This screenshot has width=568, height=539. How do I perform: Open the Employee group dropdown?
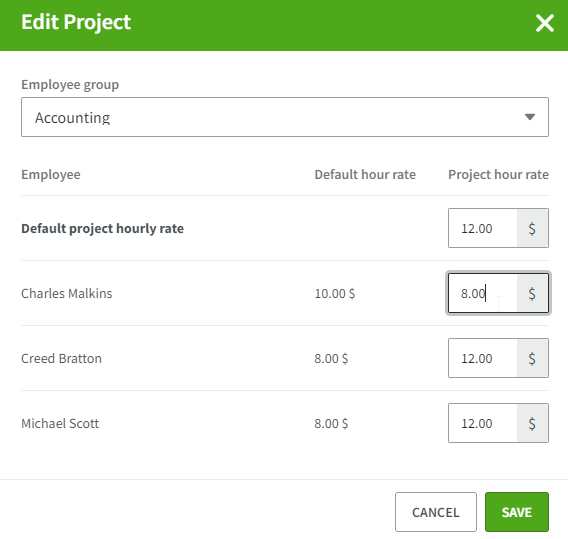pyautogui.click(x=285, y=117)
